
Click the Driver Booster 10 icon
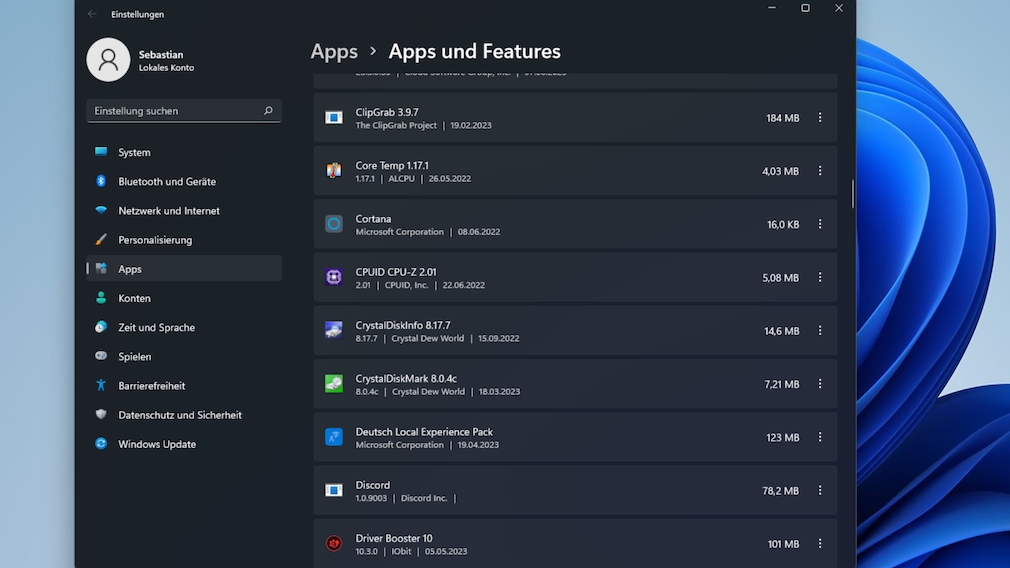click(x=334, y=543)
